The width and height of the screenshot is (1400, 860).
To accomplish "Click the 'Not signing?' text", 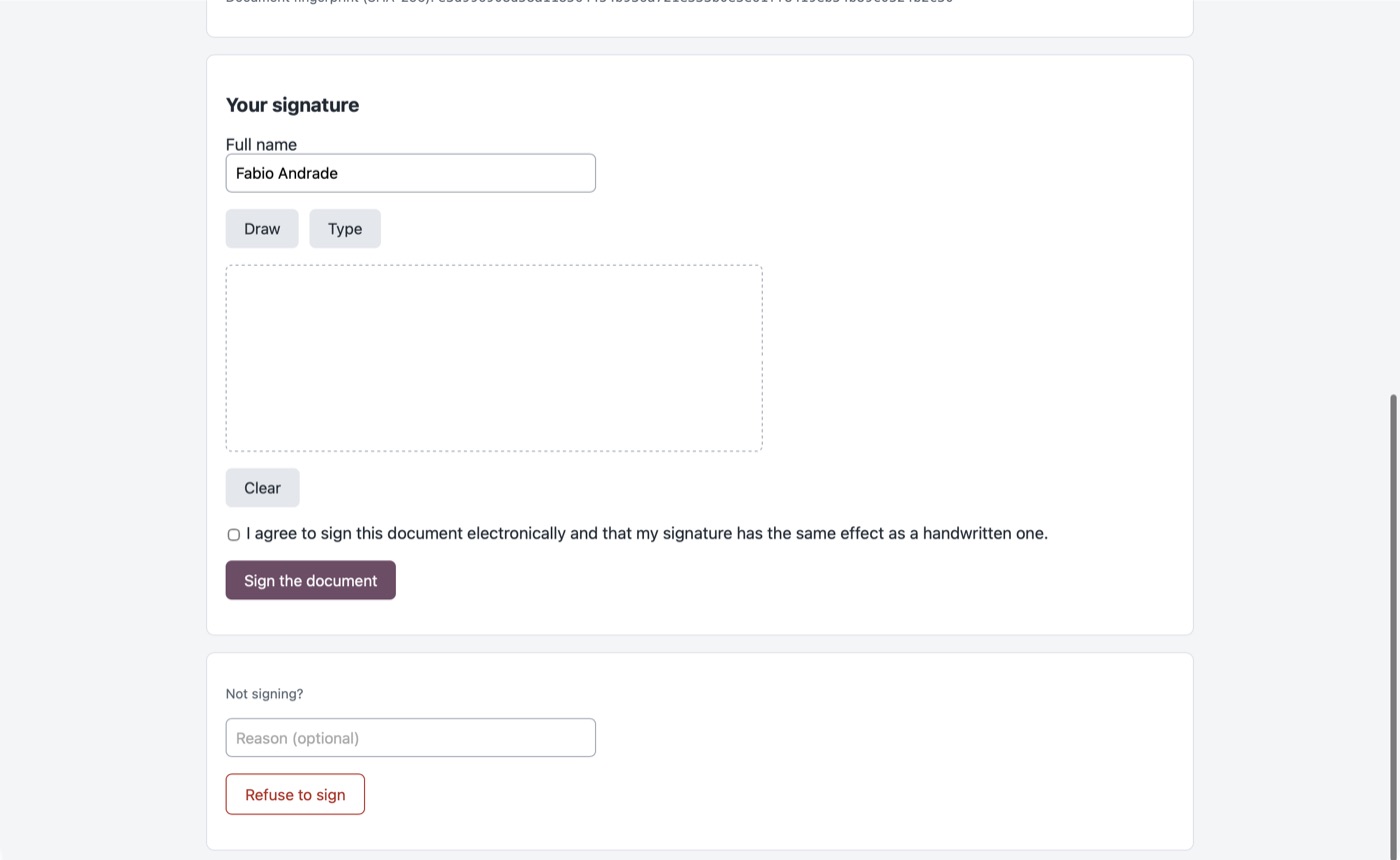I will (264, 694).
